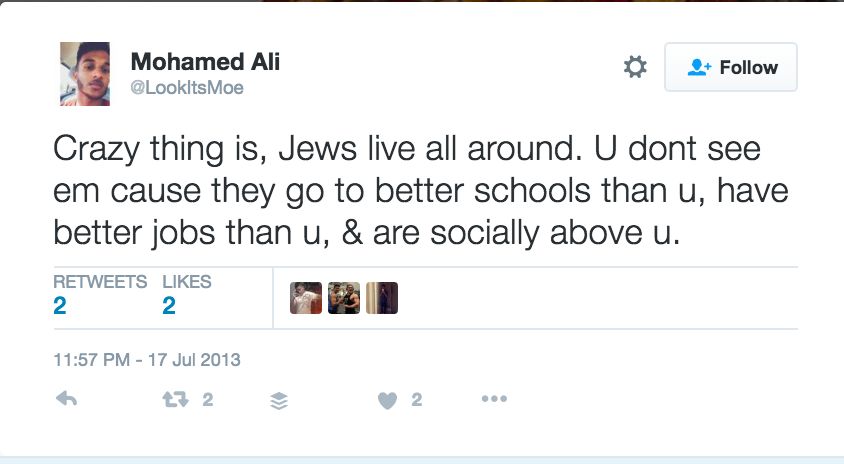Click the reply arrow icon
Image resolution: width=844 pixels, height=464 pixels.
click(x=66, y=400)
